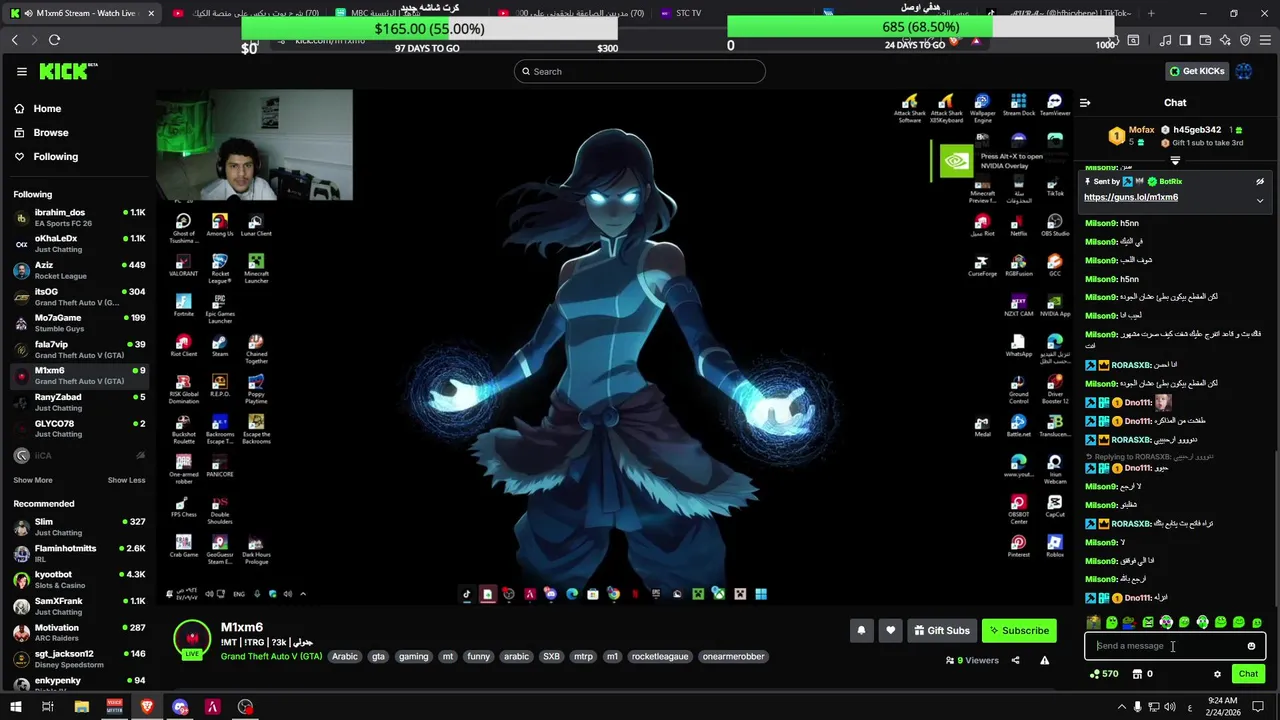This screenshot has width=1280, height=720.
Task: Toggle Brave sidebar panel
Action: [1185, 40]
